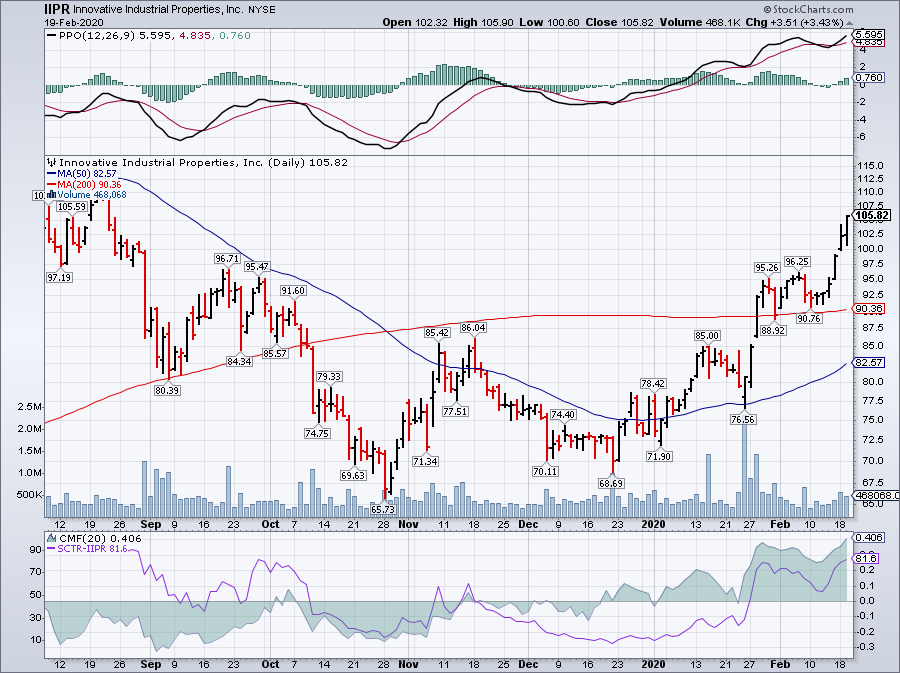Click the 82.57 moving average tag

(x=869, y=362)
